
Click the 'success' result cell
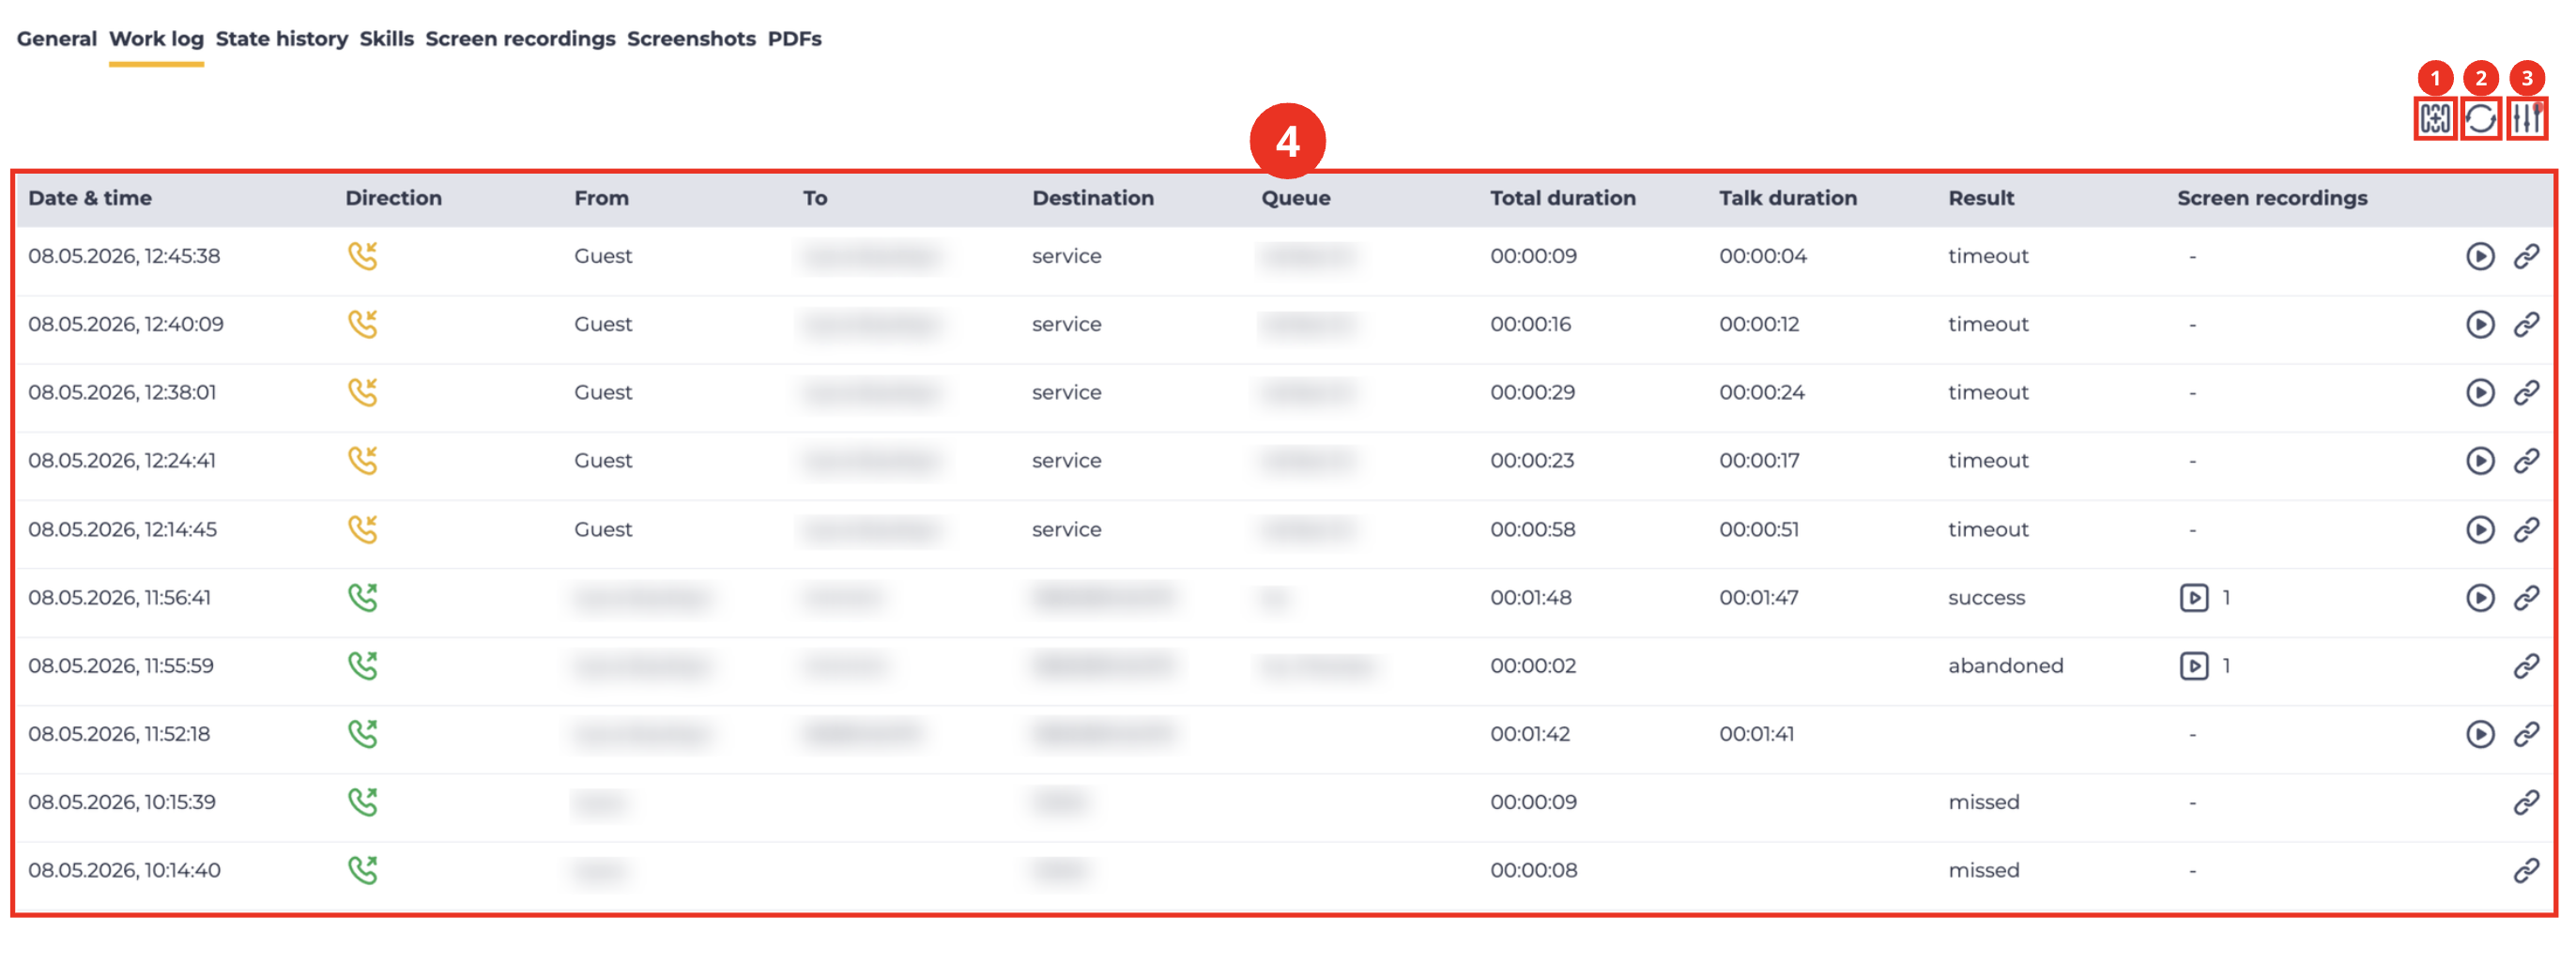pos(1986,598)
